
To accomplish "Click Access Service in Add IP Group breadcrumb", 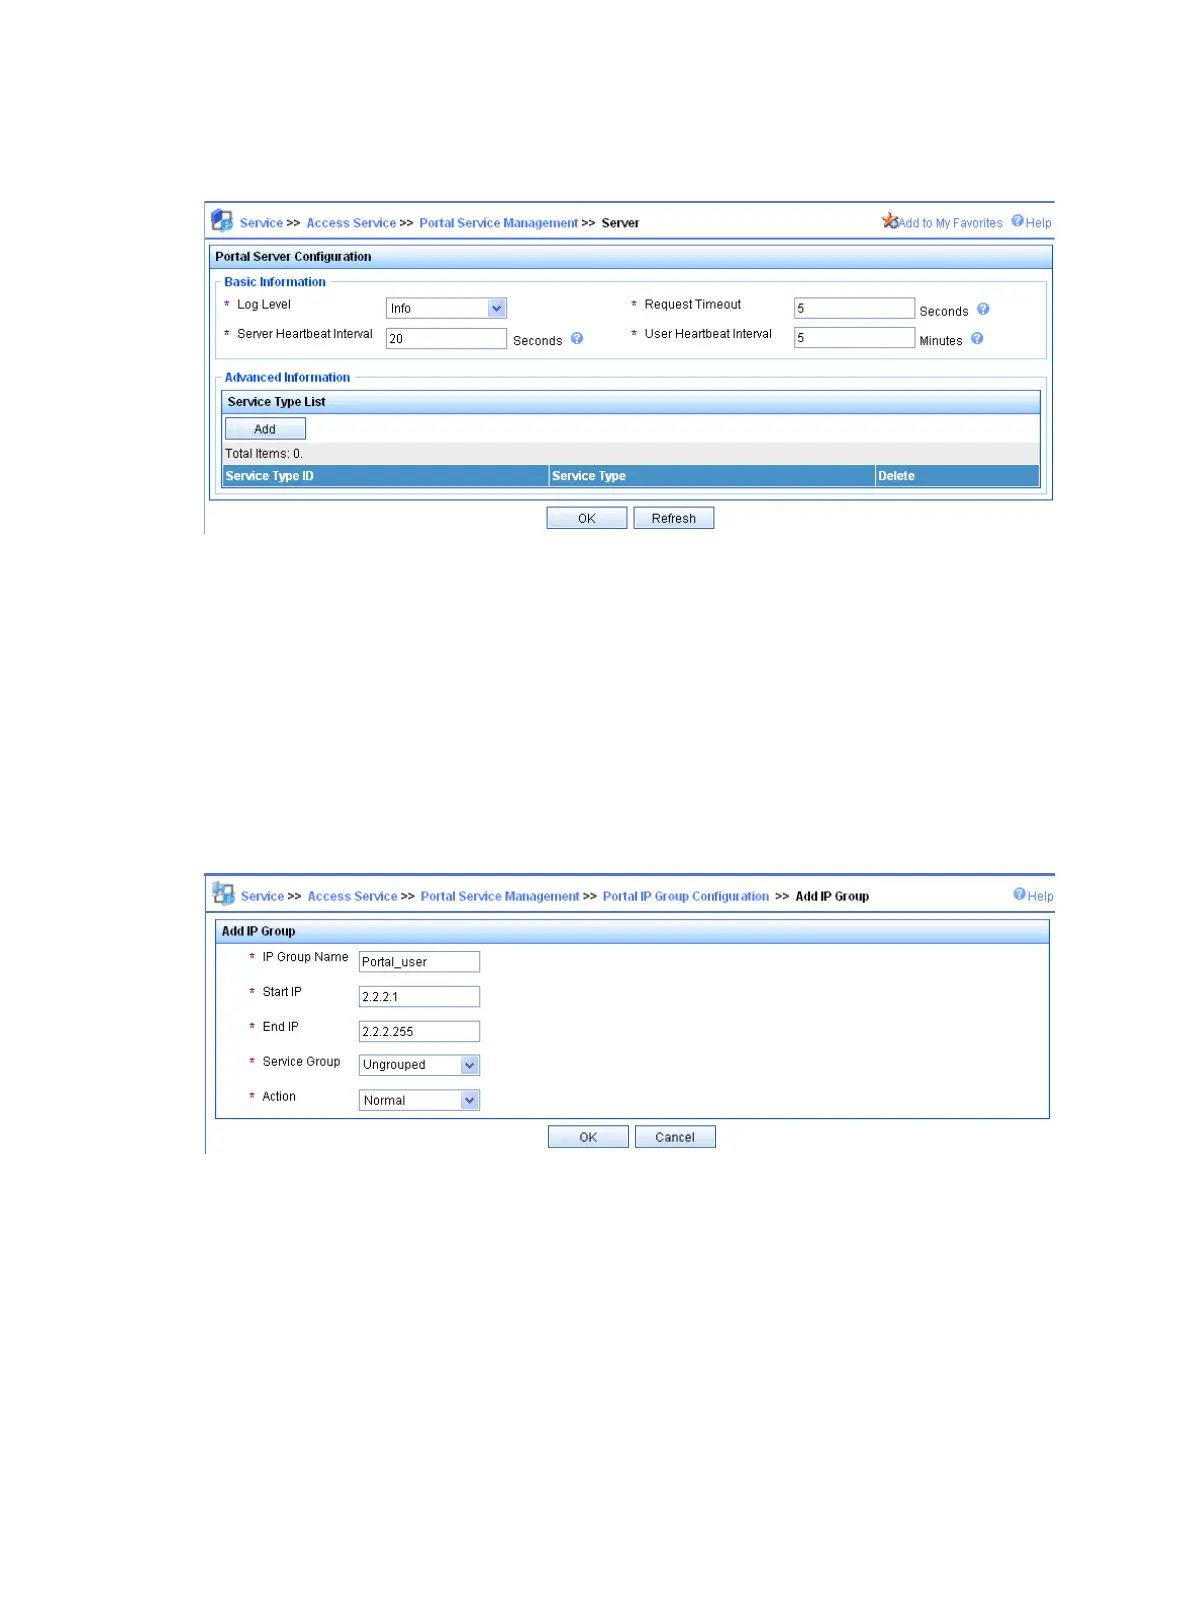I will (352, 896).
